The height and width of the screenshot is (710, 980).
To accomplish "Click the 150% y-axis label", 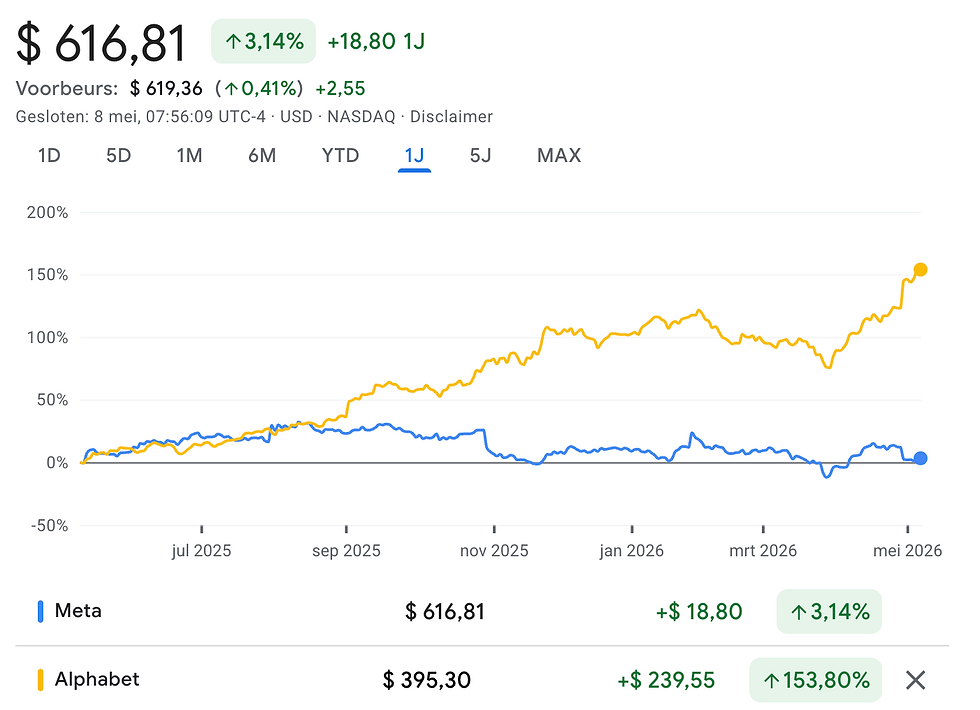I will (48, 275).
